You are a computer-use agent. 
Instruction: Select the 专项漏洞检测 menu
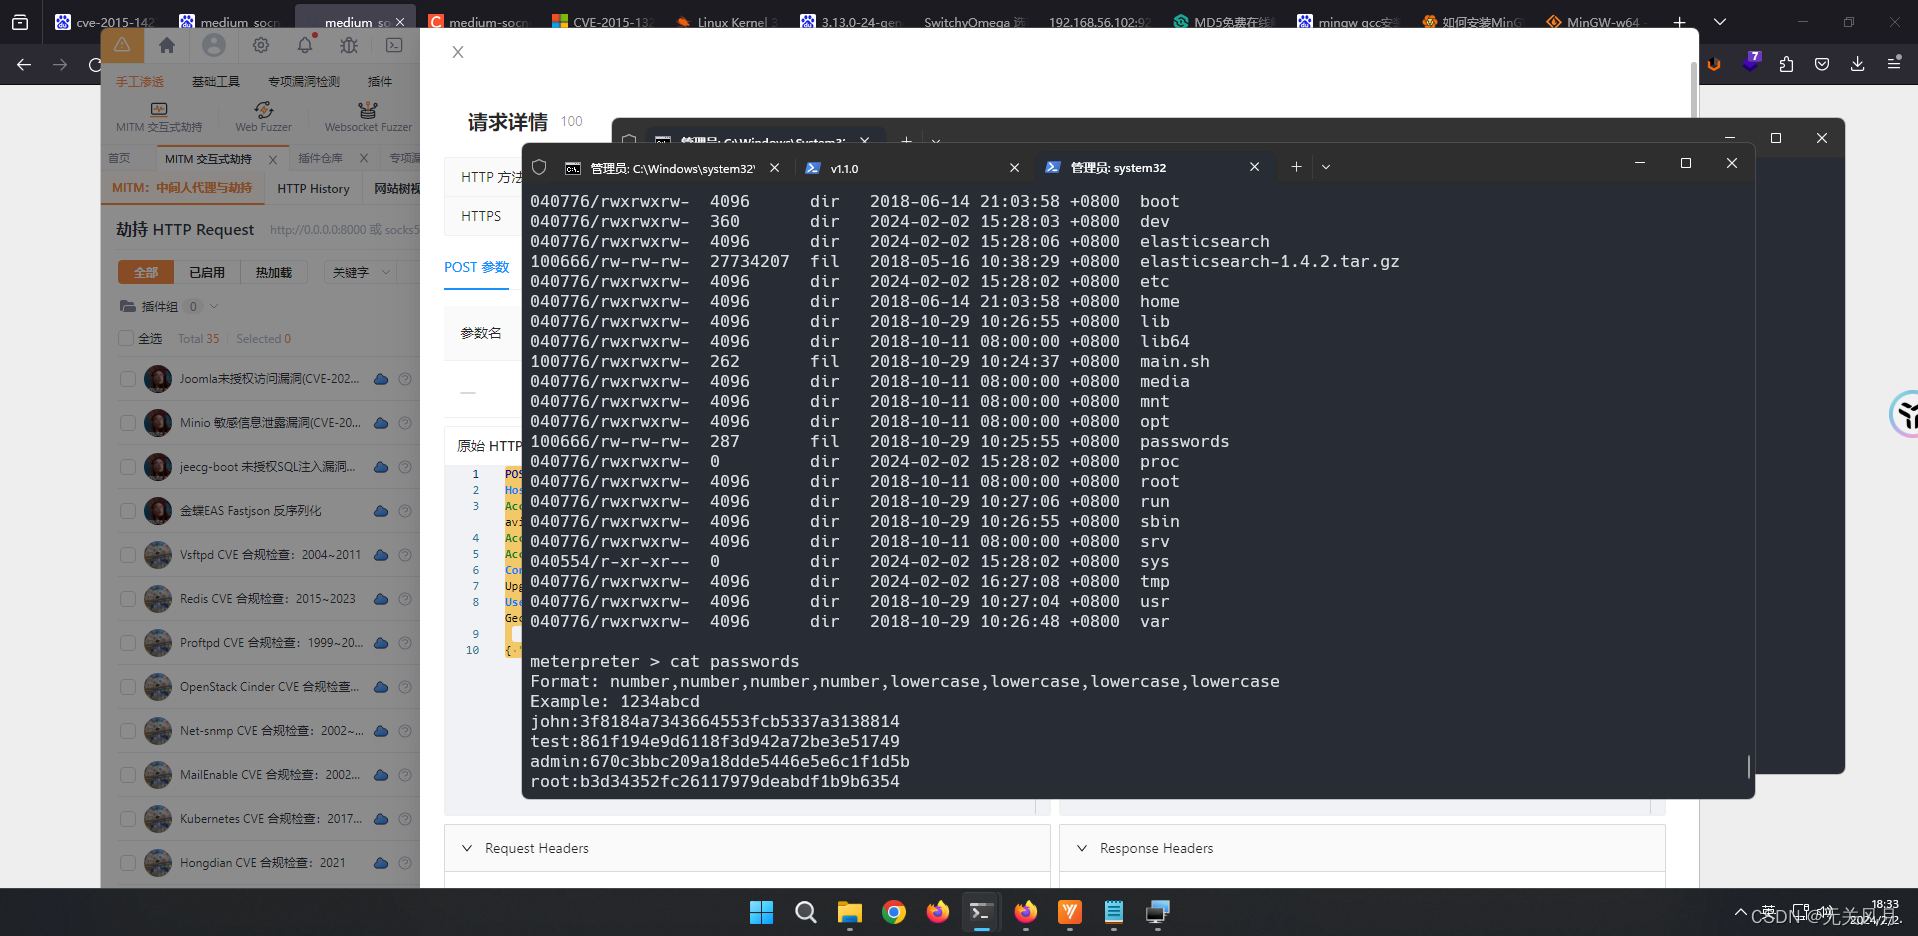tap(304, 82)
